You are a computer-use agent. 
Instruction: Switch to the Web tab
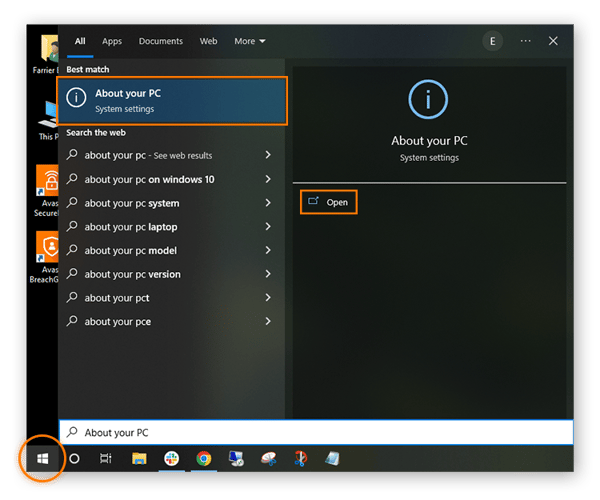(x=208, y=41)
